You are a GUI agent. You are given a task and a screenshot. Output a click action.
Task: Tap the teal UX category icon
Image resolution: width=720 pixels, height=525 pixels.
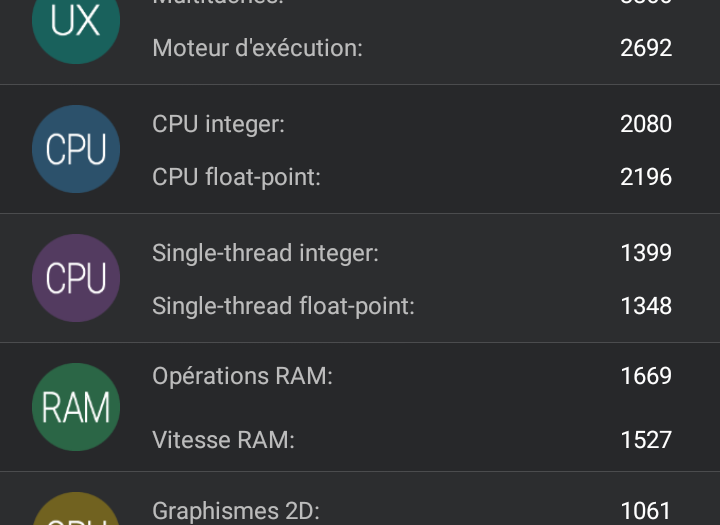tap(76, 24)
